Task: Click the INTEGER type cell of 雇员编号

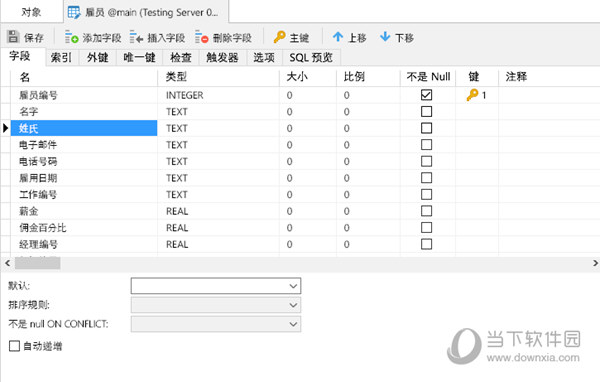Action: click(218, 95)
